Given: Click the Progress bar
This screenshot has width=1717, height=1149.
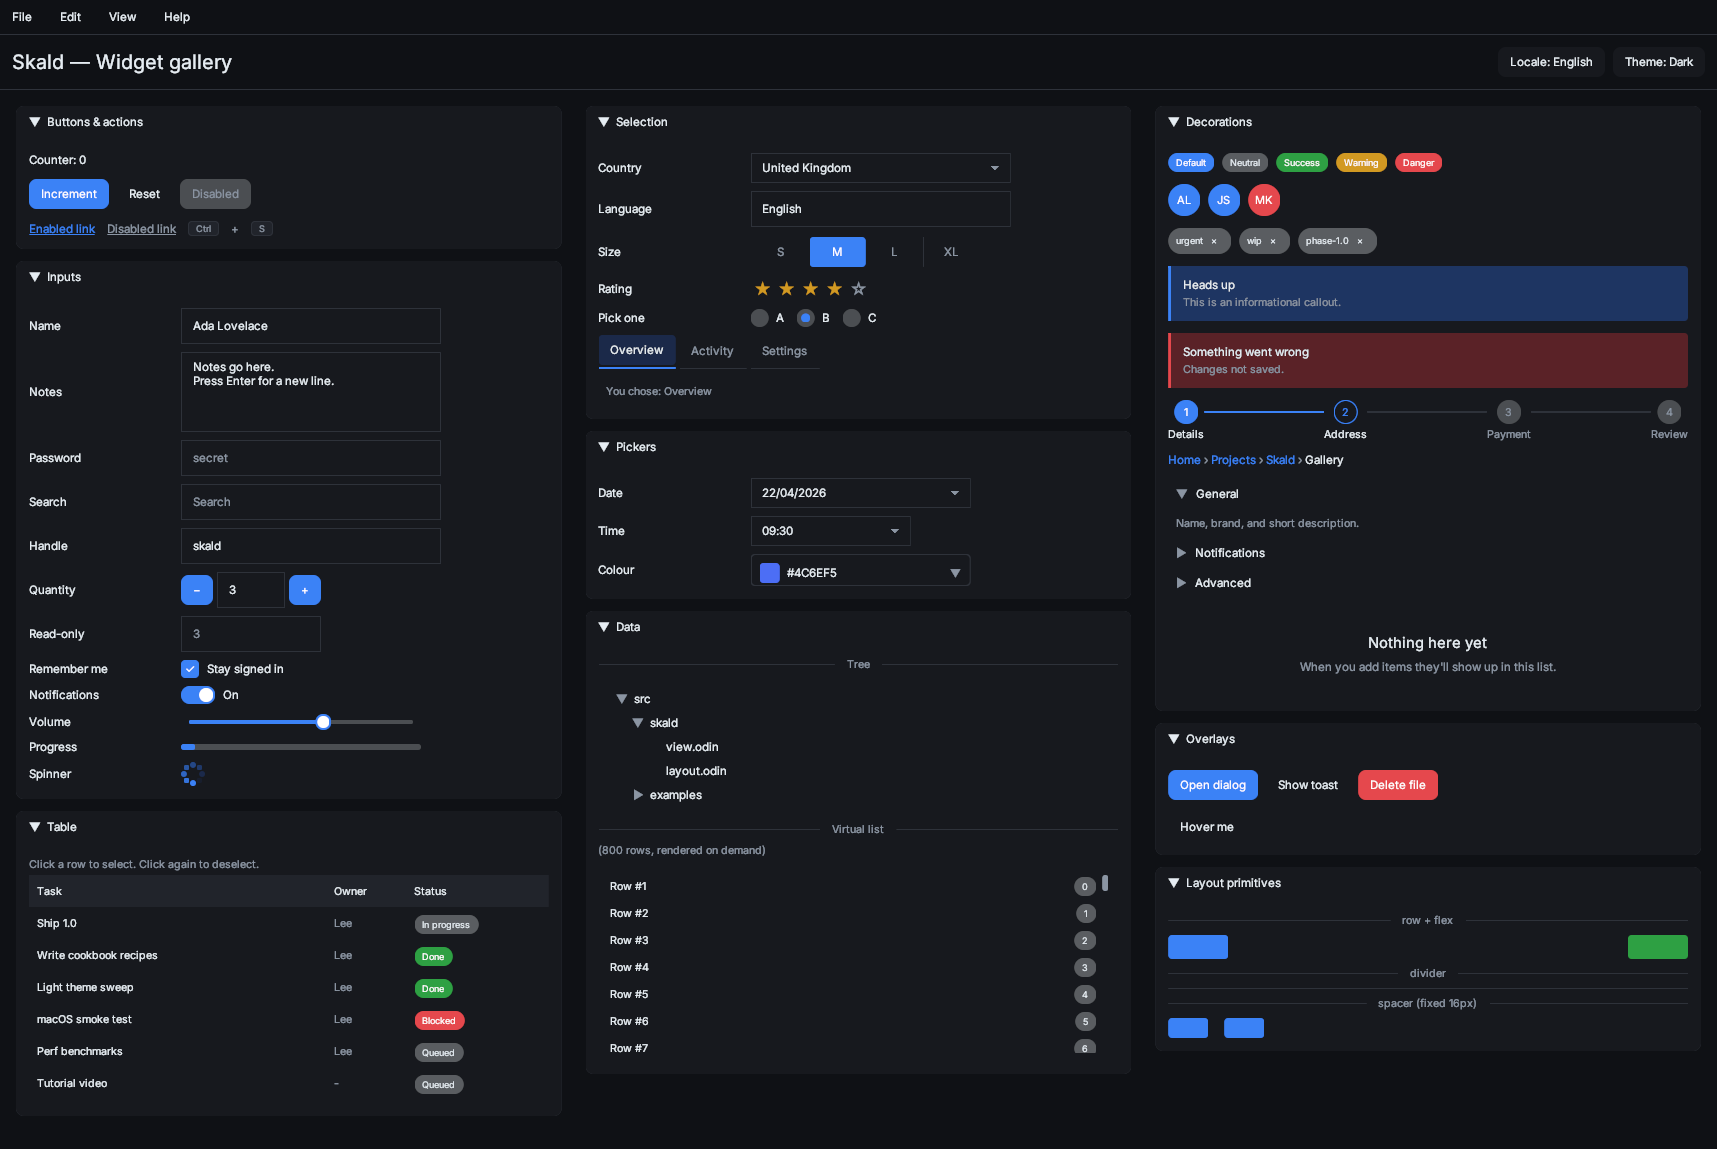Looking at the screenshot, I should (301, 747).
